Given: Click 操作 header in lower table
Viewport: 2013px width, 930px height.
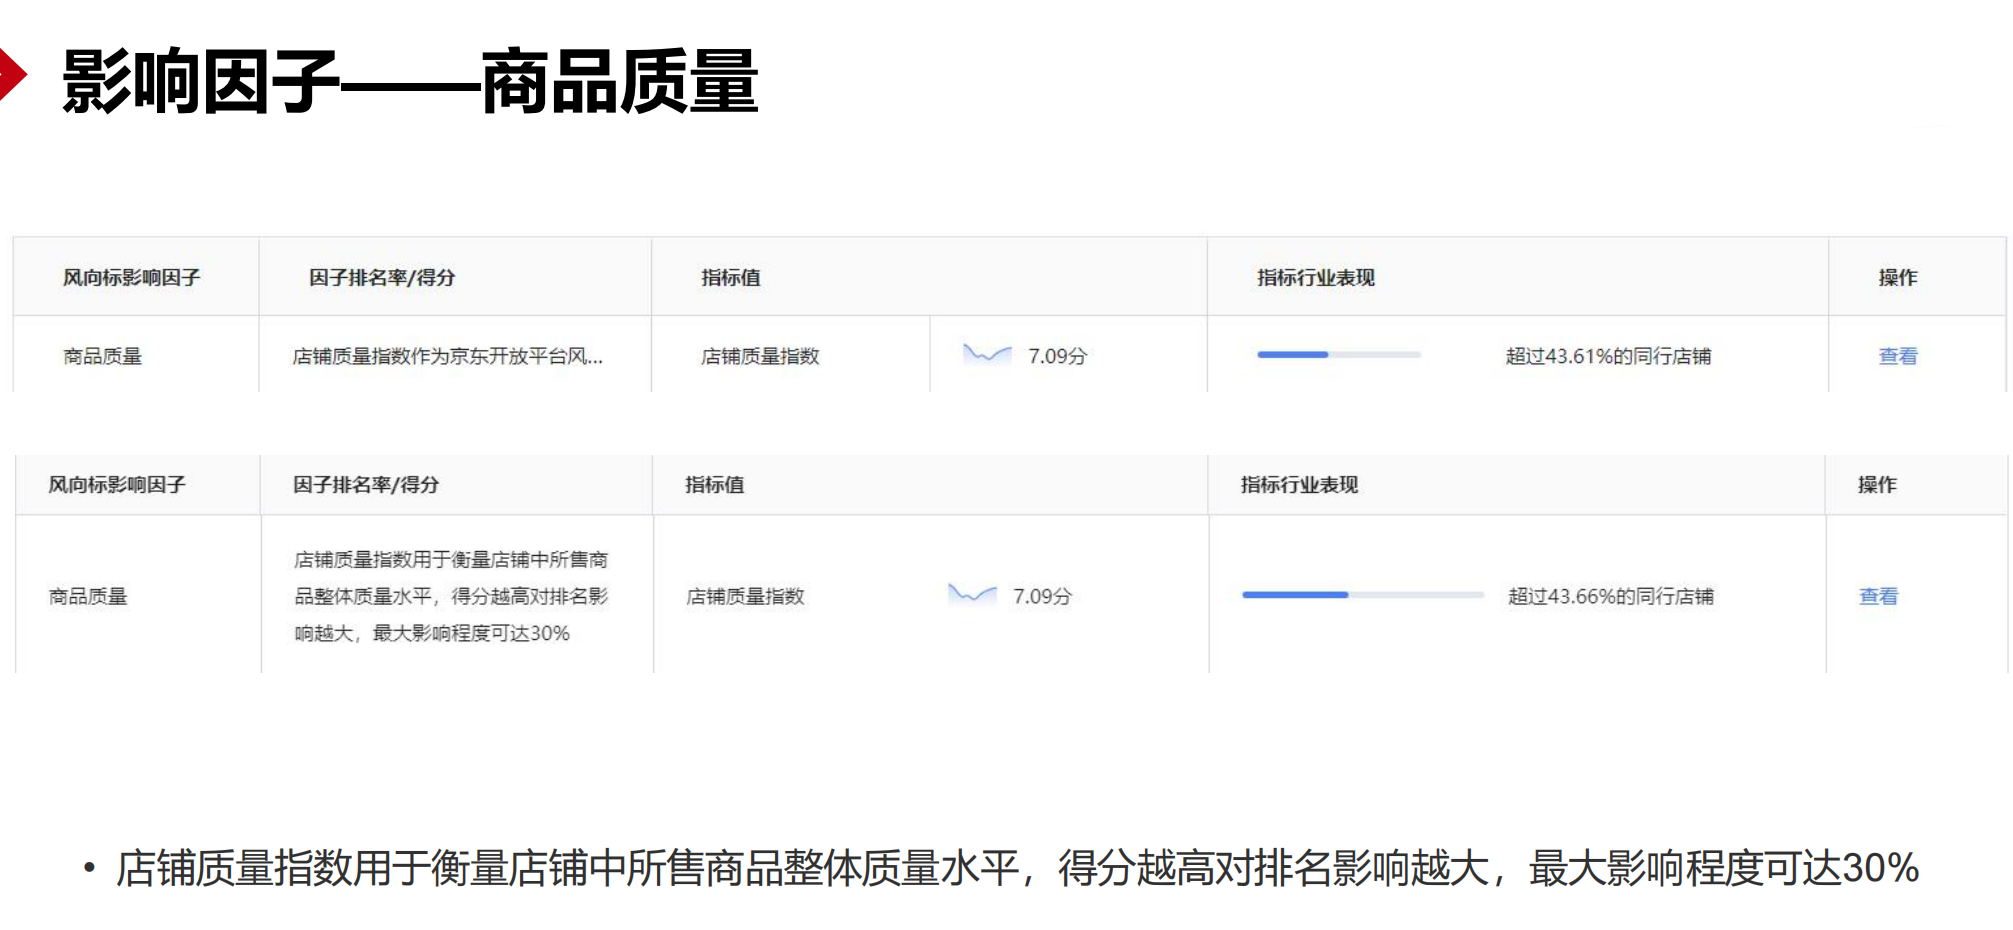Looking at the screenshot, I should pos(1877,484).
